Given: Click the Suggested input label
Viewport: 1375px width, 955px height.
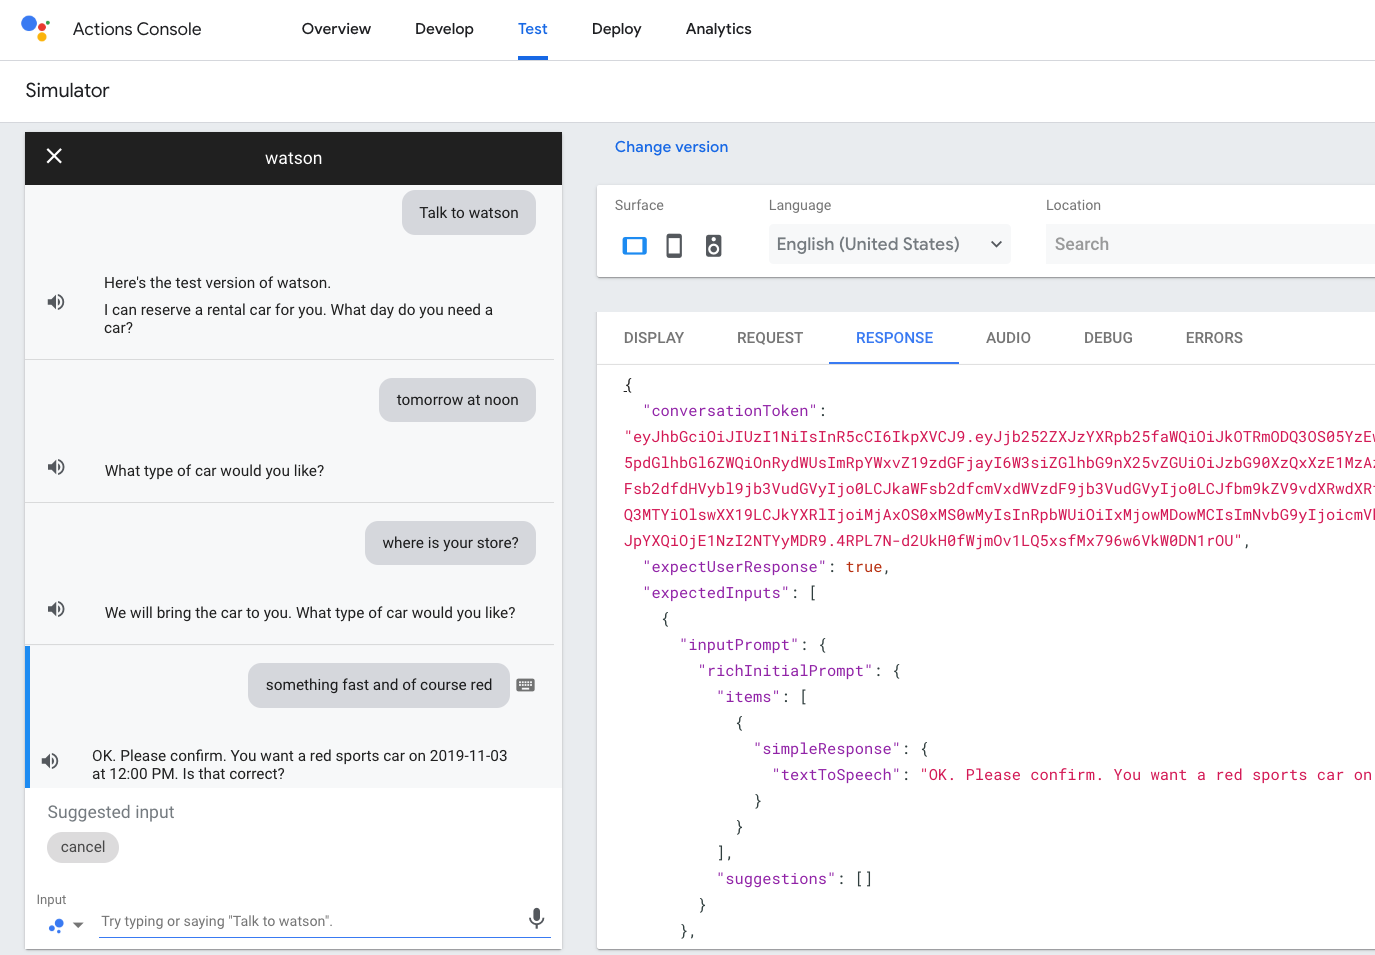Looking at the screenshot, I should [x=111, y=812].
